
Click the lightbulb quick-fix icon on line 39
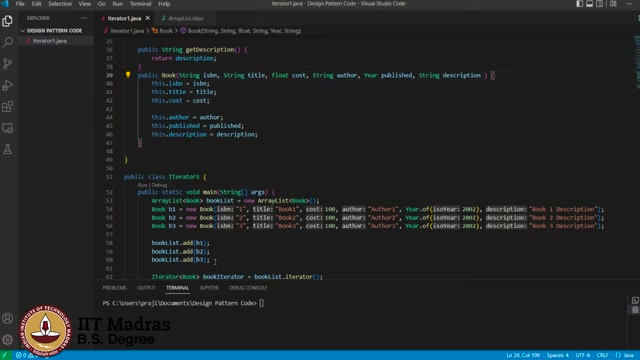click(x=128, y=75)
